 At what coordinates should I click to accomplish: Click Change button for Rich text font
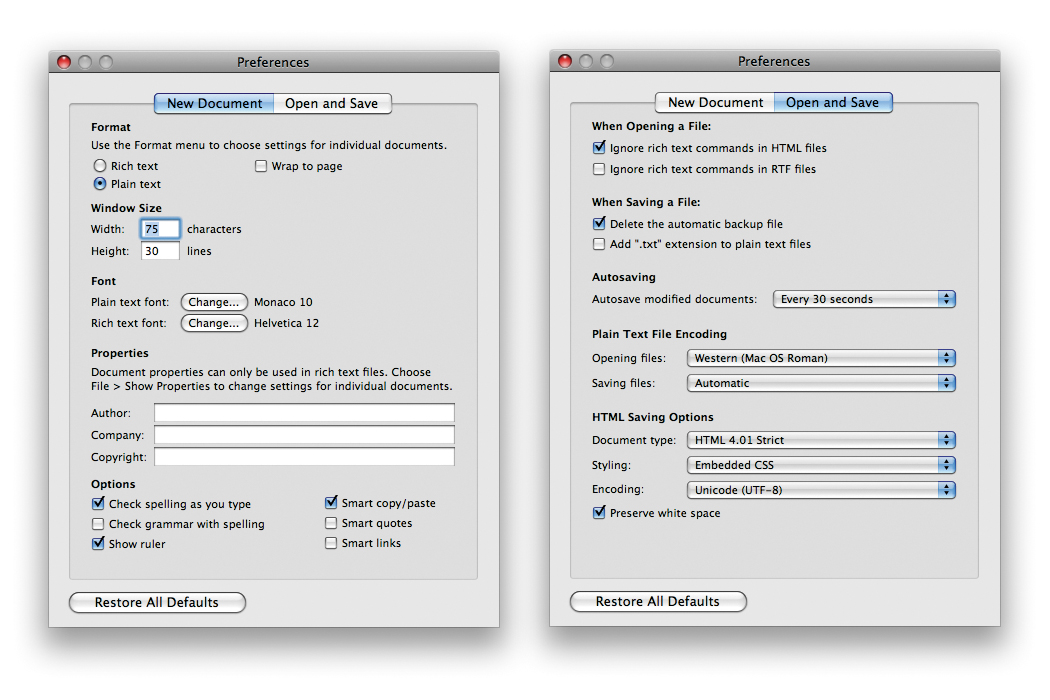coord(214,323)
